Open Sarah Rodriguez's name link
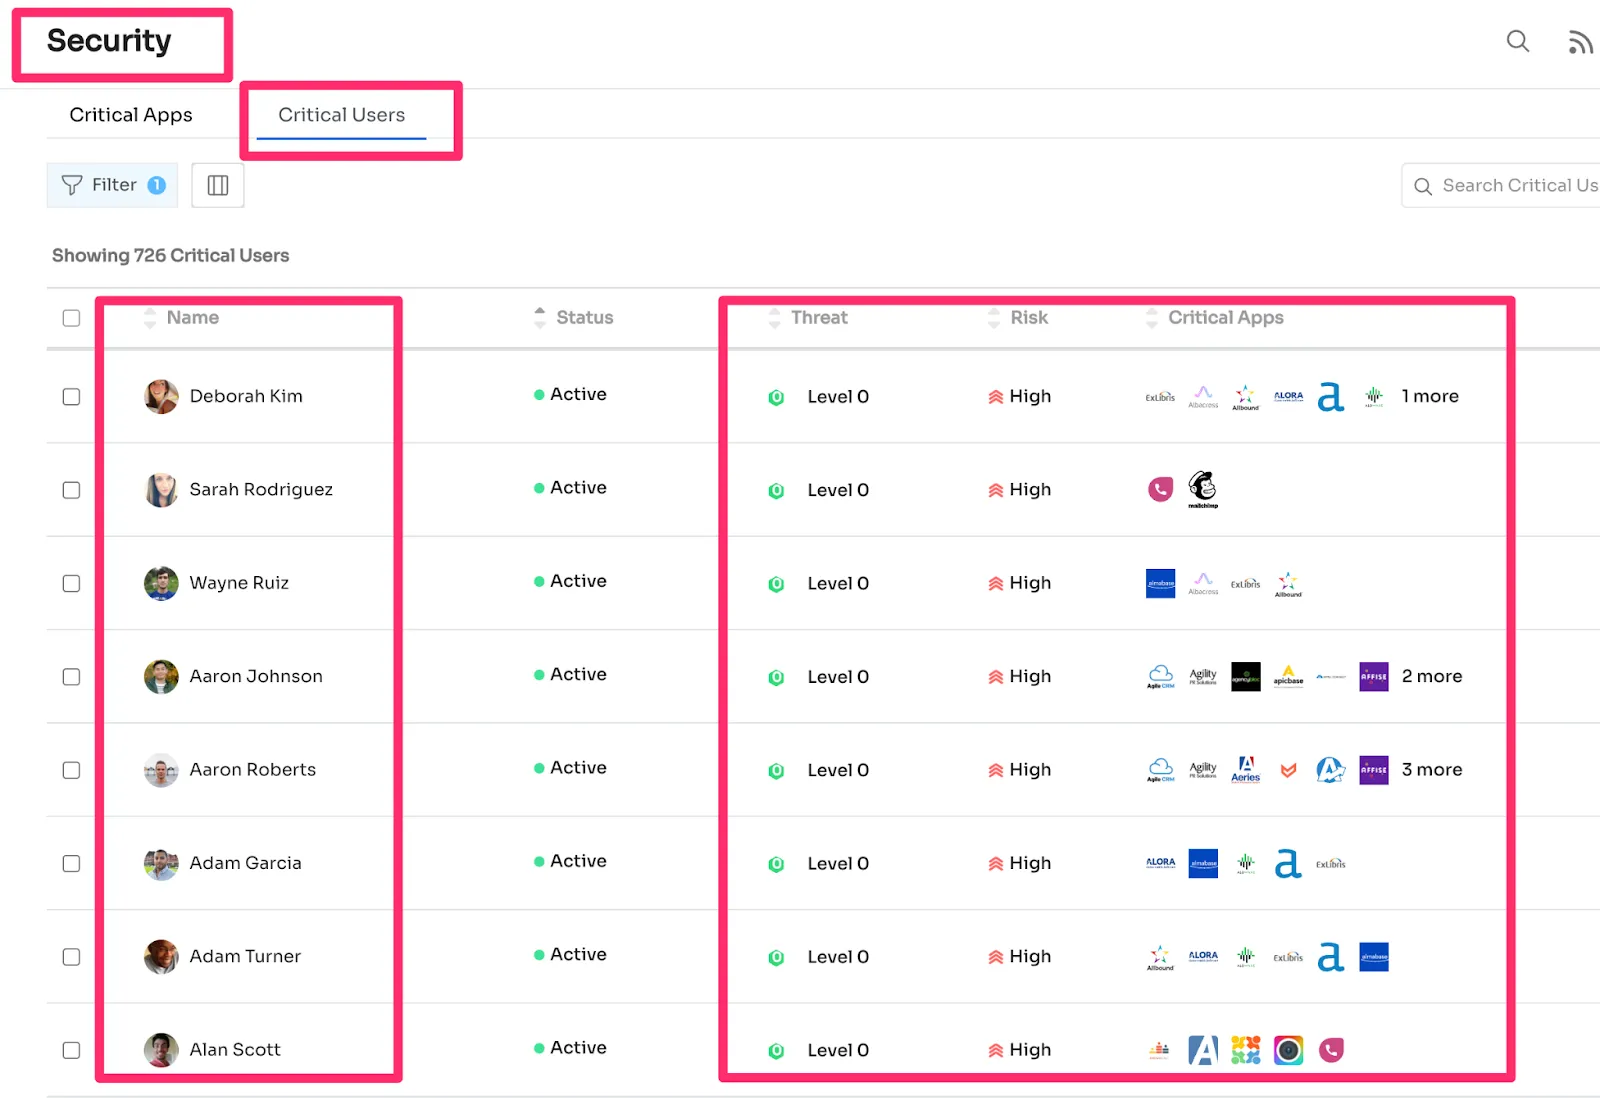Viewport: 1600px width, 1098px height. [261, 489]
